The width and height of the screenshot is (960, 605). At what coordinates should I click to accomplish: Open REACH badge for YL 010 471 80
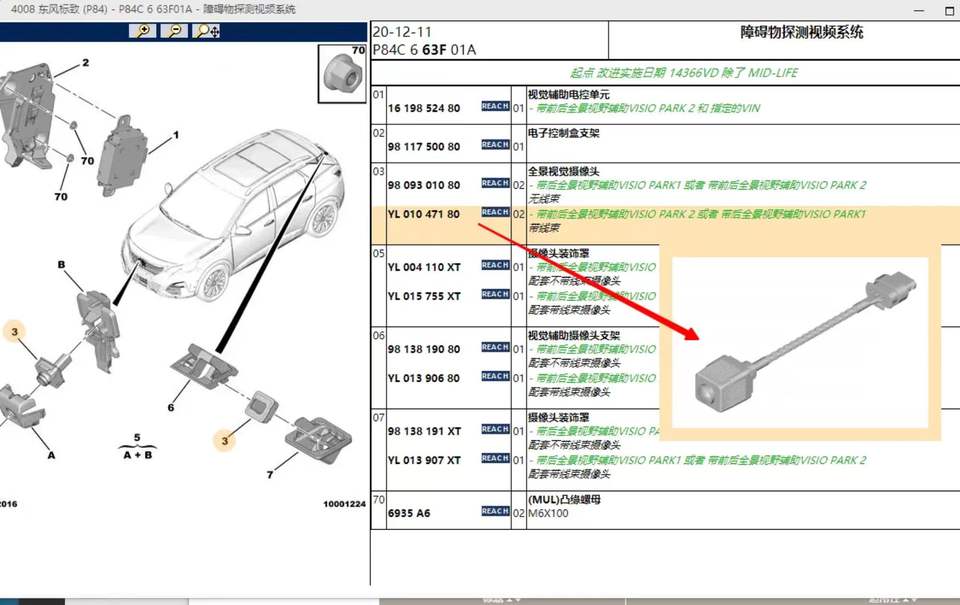pos(495,213)
